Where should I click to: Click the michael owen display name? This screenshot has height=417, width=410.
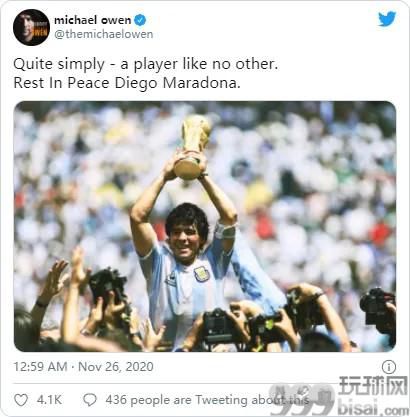[93, 20]
